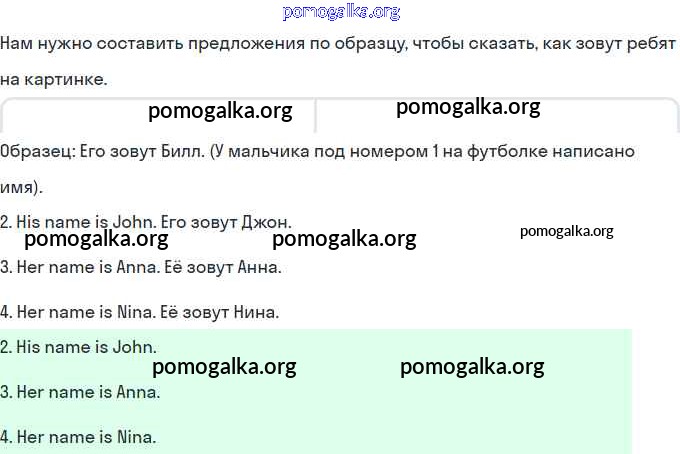
Task: Click the right pomogalka.org watermark in green area
Action: [472, 367]
